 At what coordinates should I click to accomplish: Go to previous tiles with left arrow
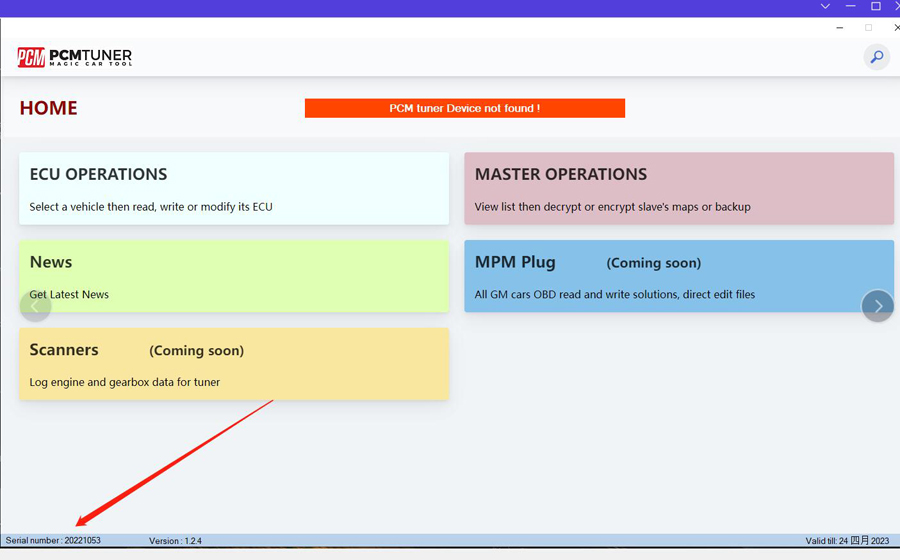[x=35, y=306]
